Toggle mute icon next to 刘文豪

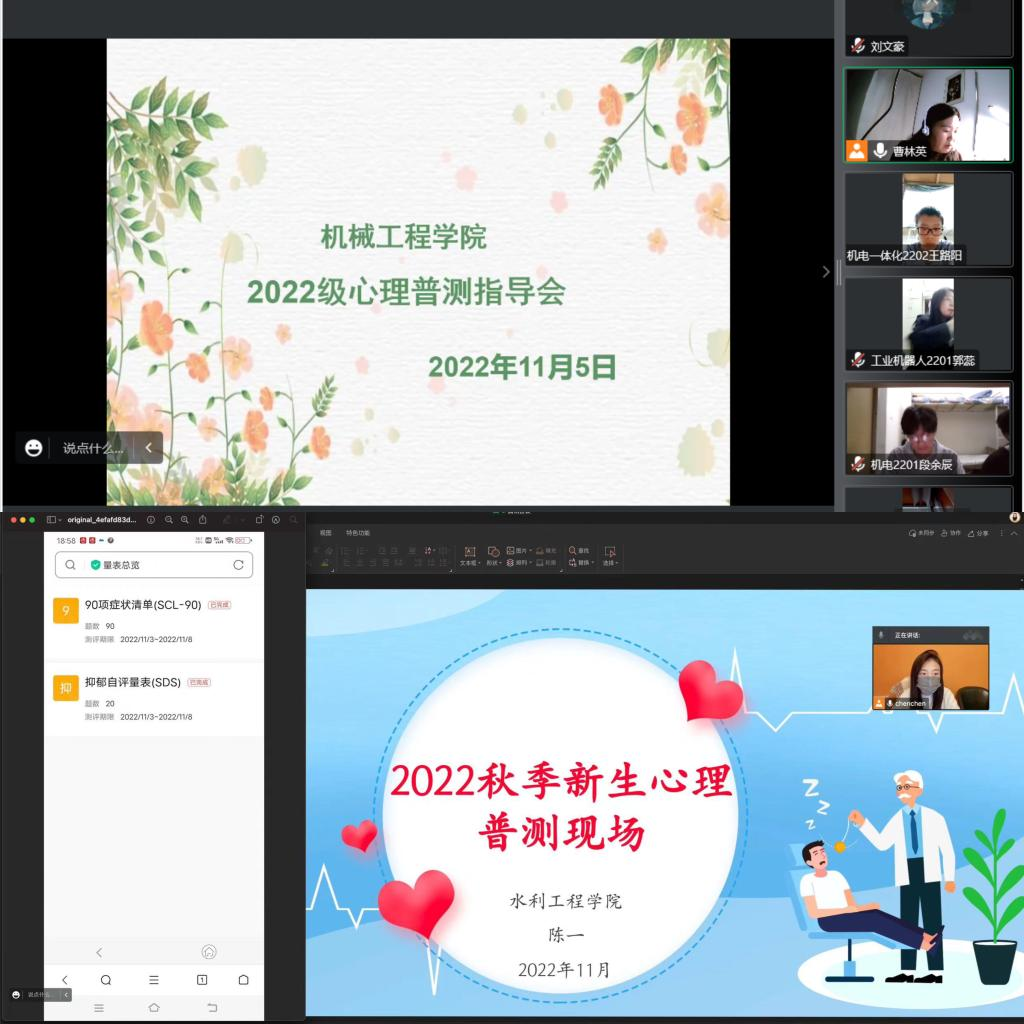[858, 46]
